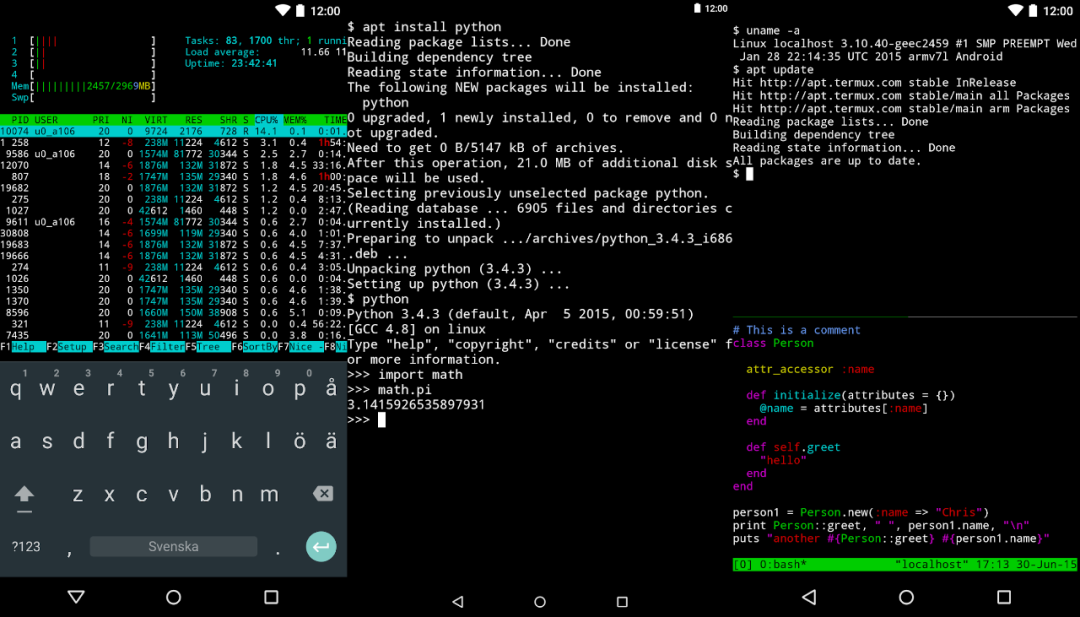Tap the keyboard-hide back arrow under htop
This screenshot has width=1080, height=617.
click(76, 597)
